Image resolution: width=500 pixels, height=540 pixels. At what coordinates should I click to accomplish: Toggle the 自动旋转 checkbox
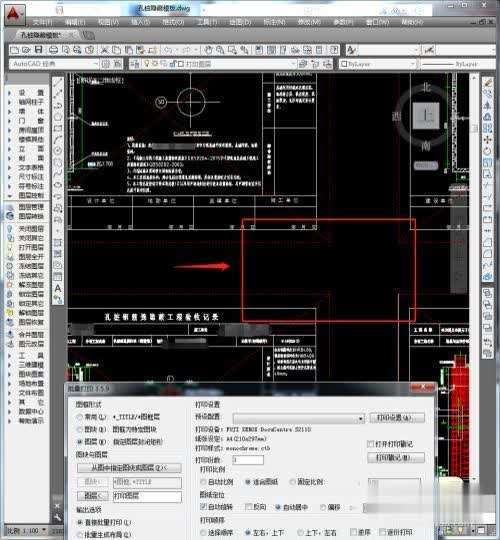click(203, 507)
